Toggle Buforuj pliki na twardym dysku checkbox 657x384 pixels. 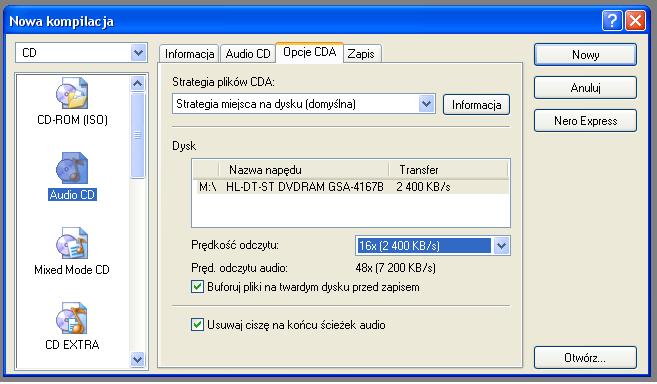point(197,287)
